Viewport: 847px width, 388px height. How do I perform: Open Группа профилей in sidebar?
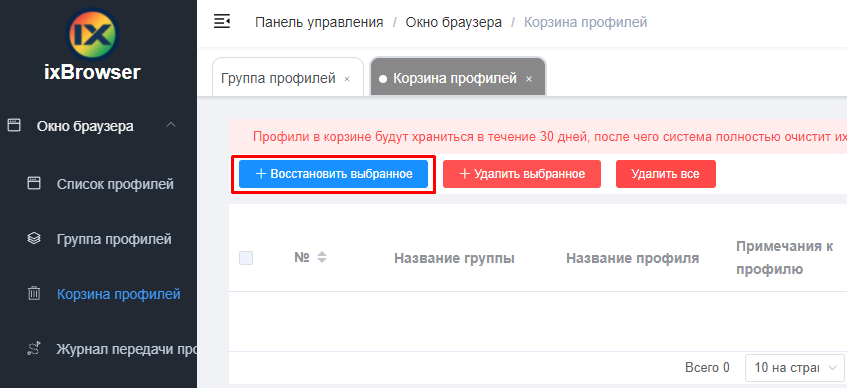(x=114, y=239)
